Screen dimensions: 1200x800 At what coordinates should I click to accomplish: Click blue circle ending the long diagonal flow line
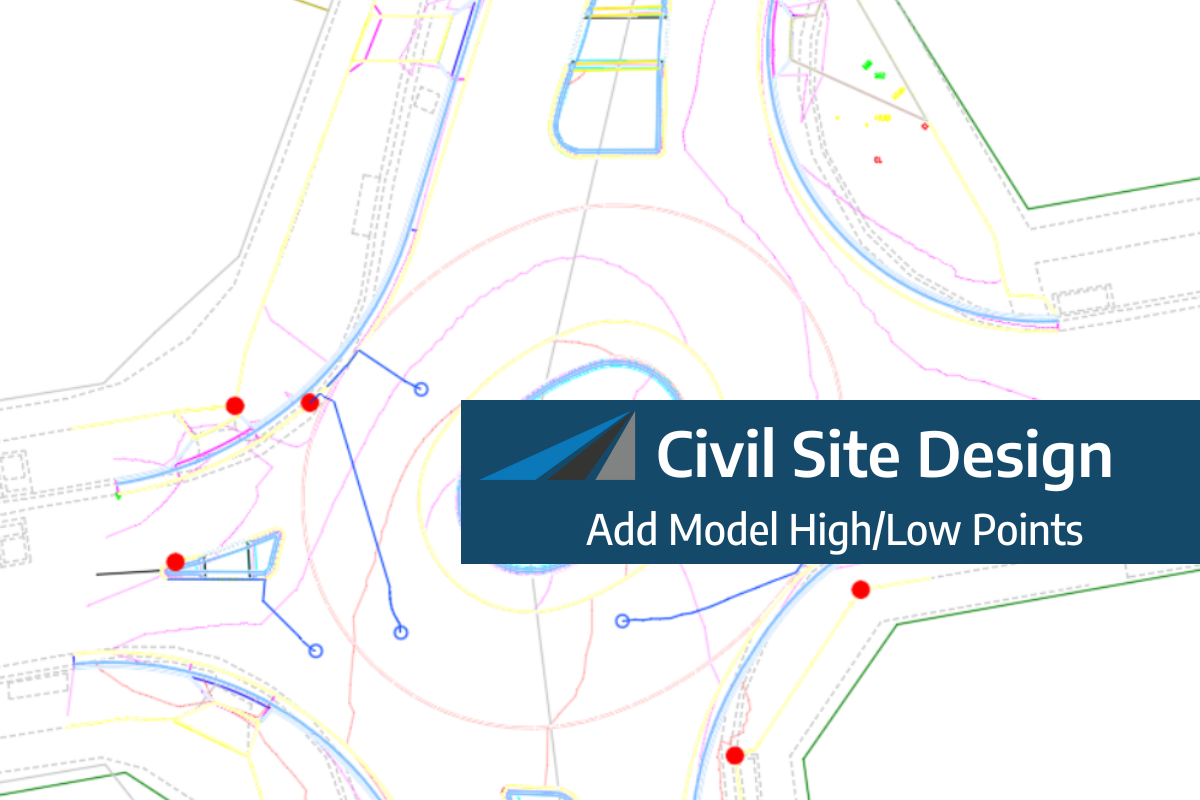click(401, 632)
